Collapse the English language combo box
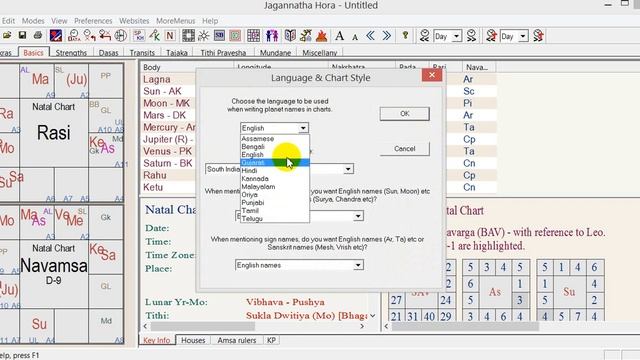This screenshot has height=360, width=640. (x=303, y=128)
